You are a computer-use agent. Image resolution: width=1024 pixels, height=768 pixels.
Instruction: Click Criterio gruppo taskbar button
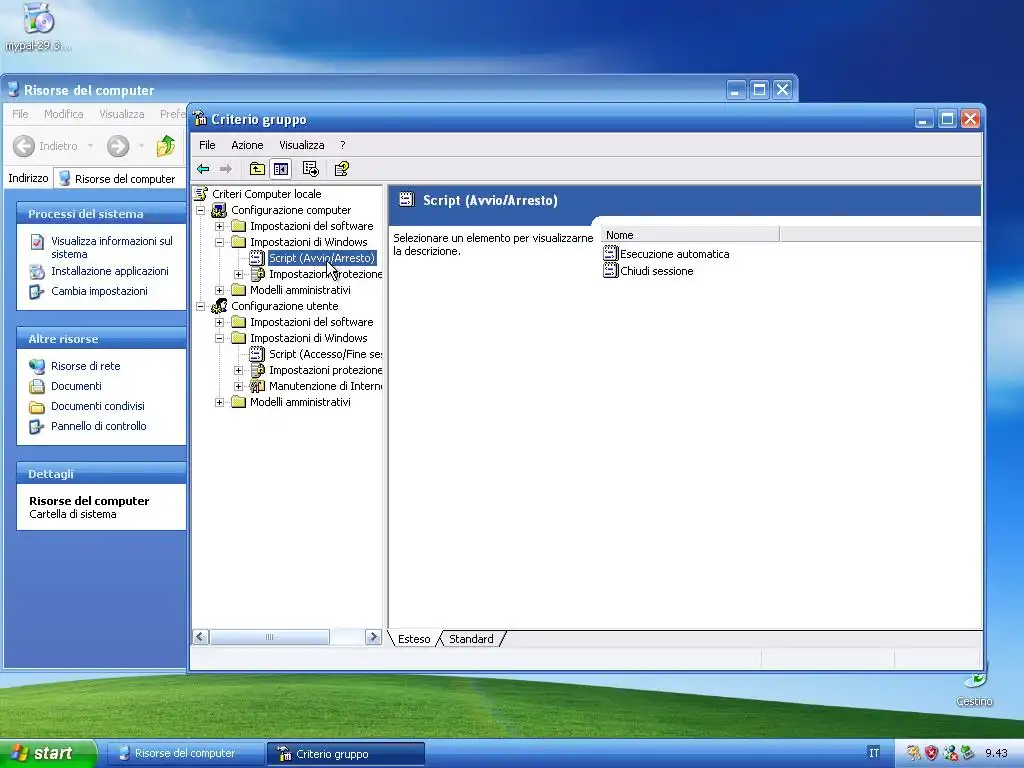(x=345, y=754)
